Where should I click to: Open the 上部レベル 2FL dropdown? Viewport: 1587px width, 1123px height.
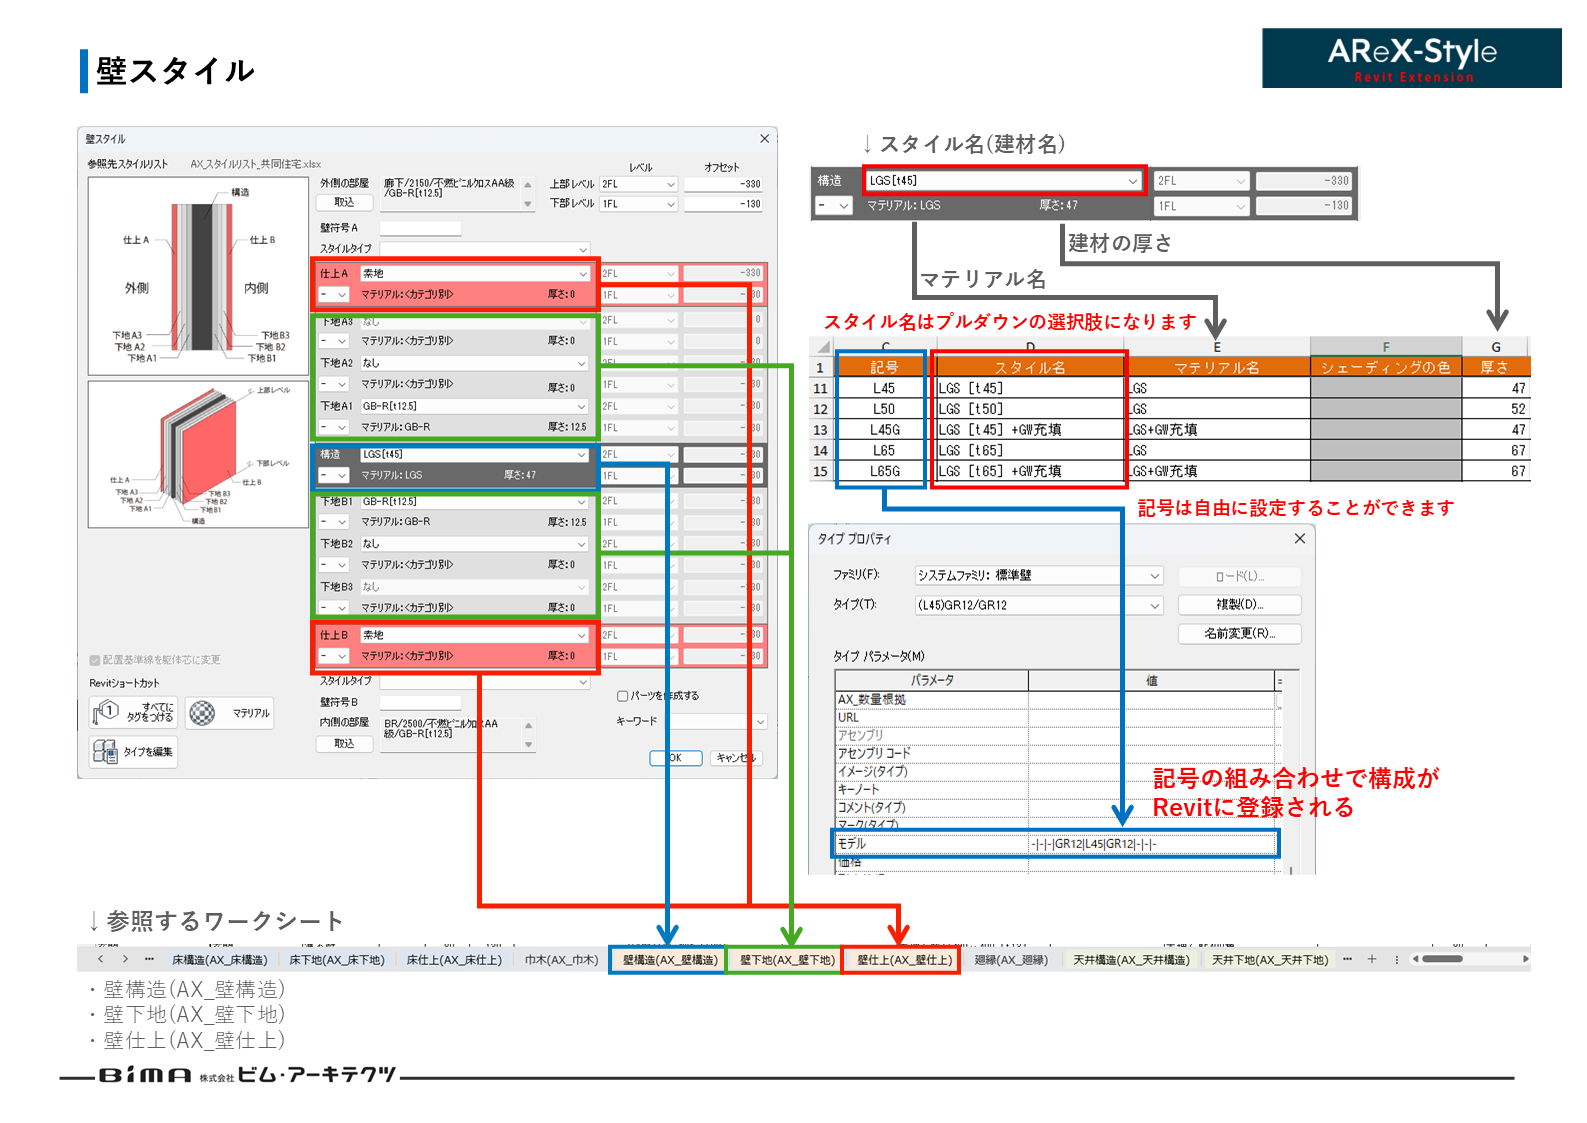(x=671, y=184)
